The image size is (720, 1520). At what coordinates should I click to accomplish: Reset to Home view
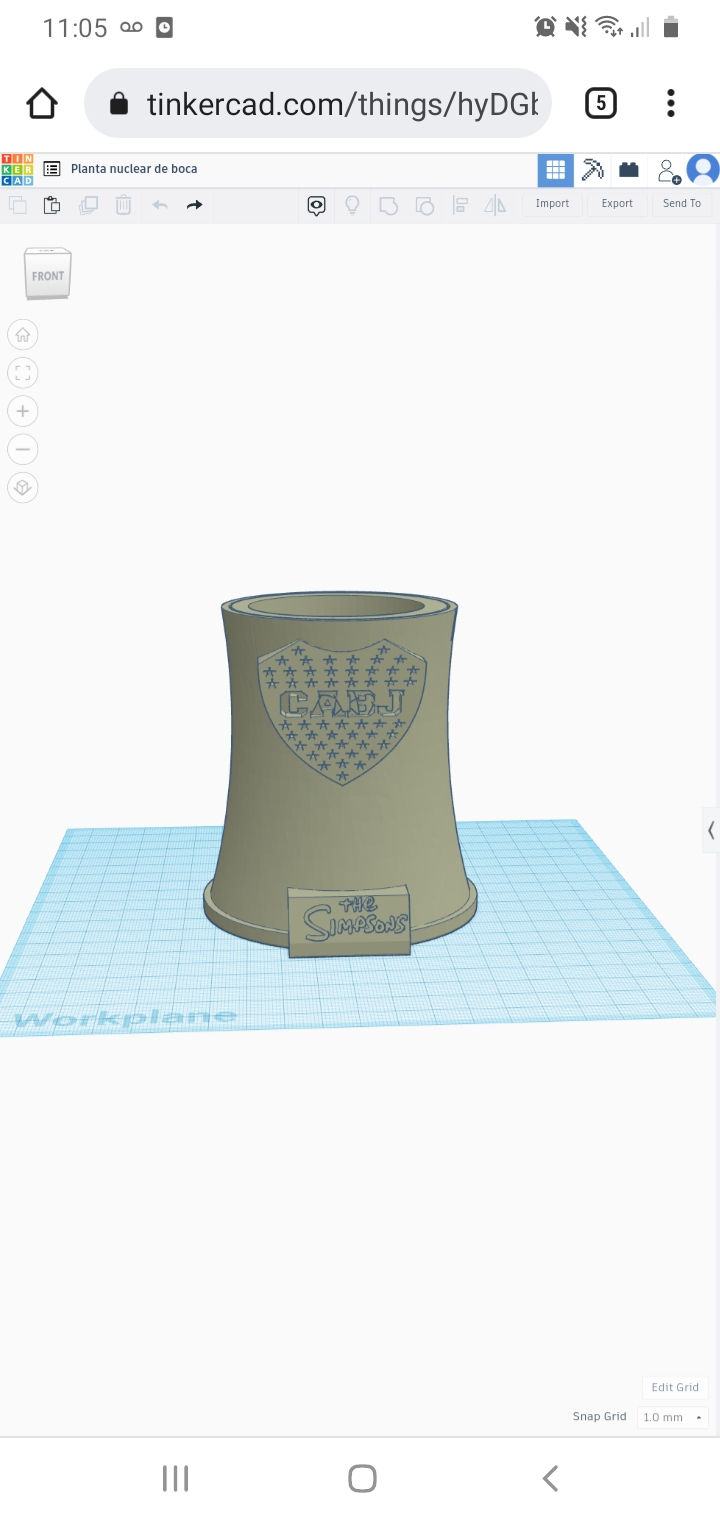(x=23, y=334)
